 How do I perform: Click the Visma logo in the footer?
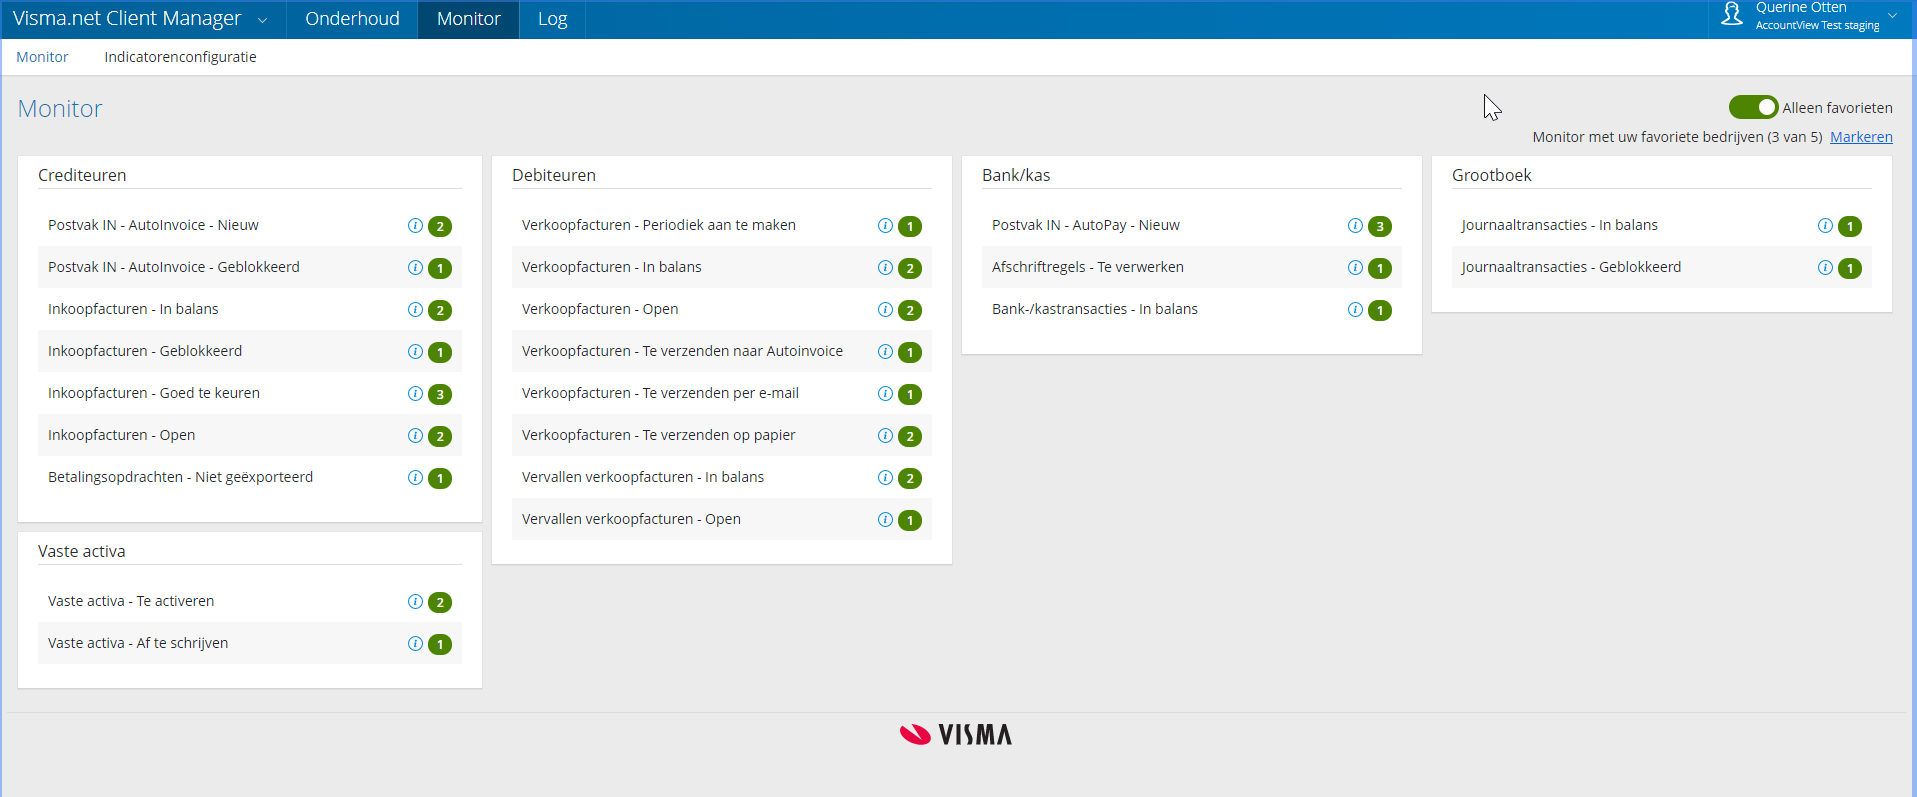point(956,735)
